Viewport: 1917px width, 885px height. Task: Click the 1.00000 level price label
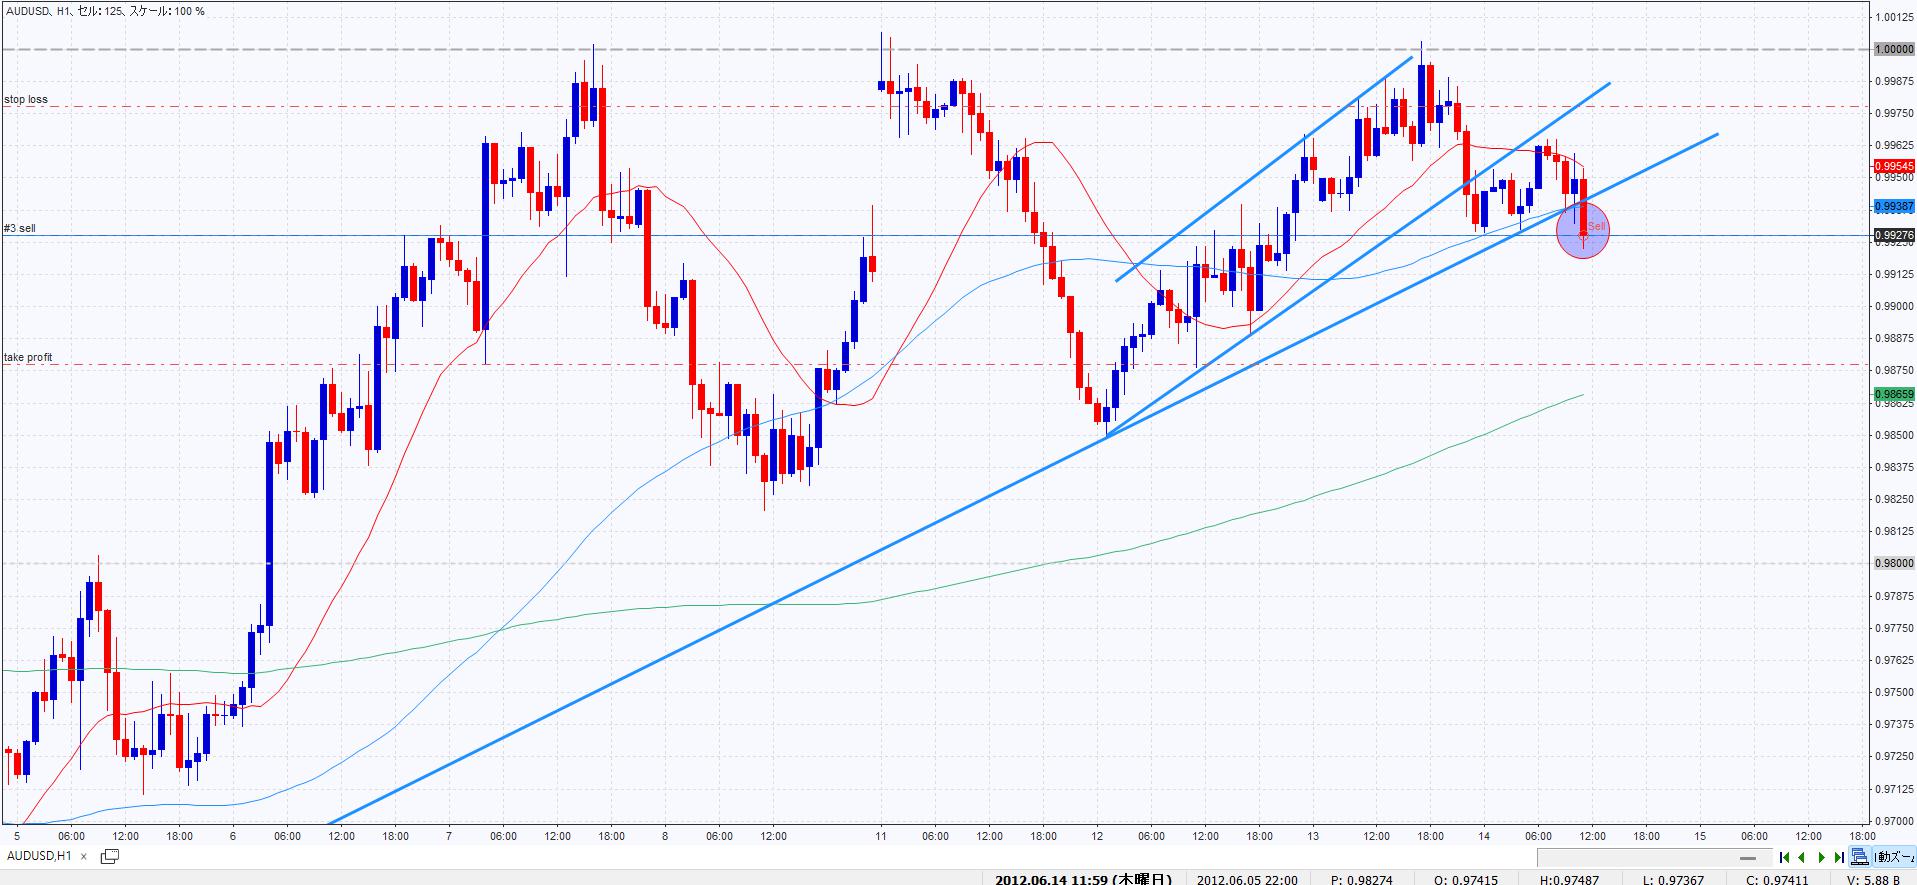(x=1893, y=49)
